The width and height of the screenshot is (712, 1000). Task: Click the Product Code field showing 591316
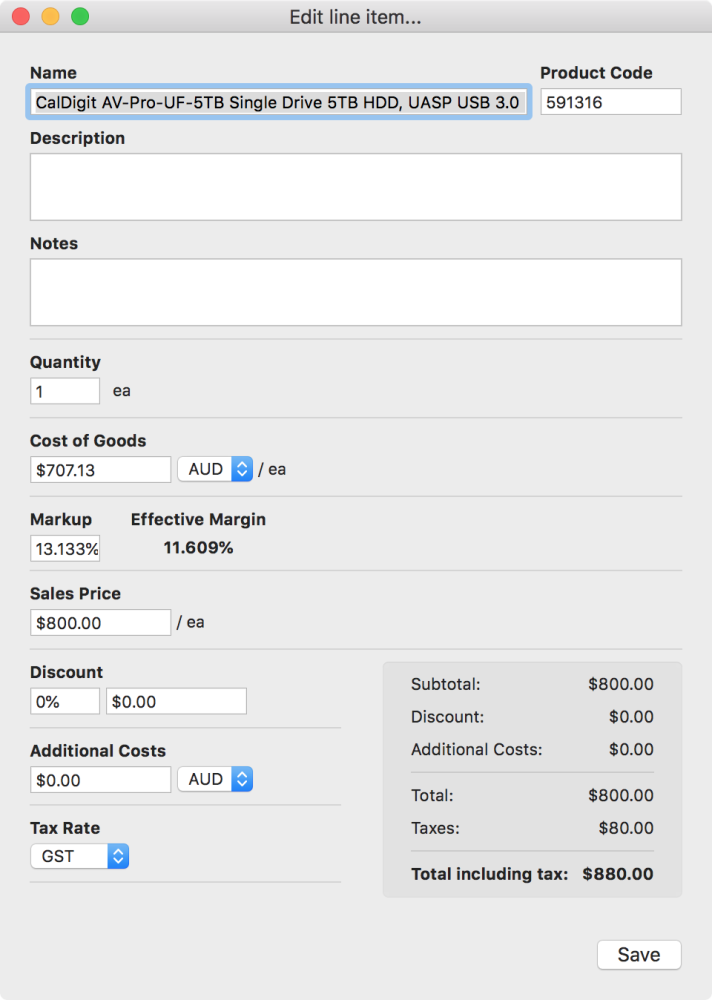(x=610, y=101)
